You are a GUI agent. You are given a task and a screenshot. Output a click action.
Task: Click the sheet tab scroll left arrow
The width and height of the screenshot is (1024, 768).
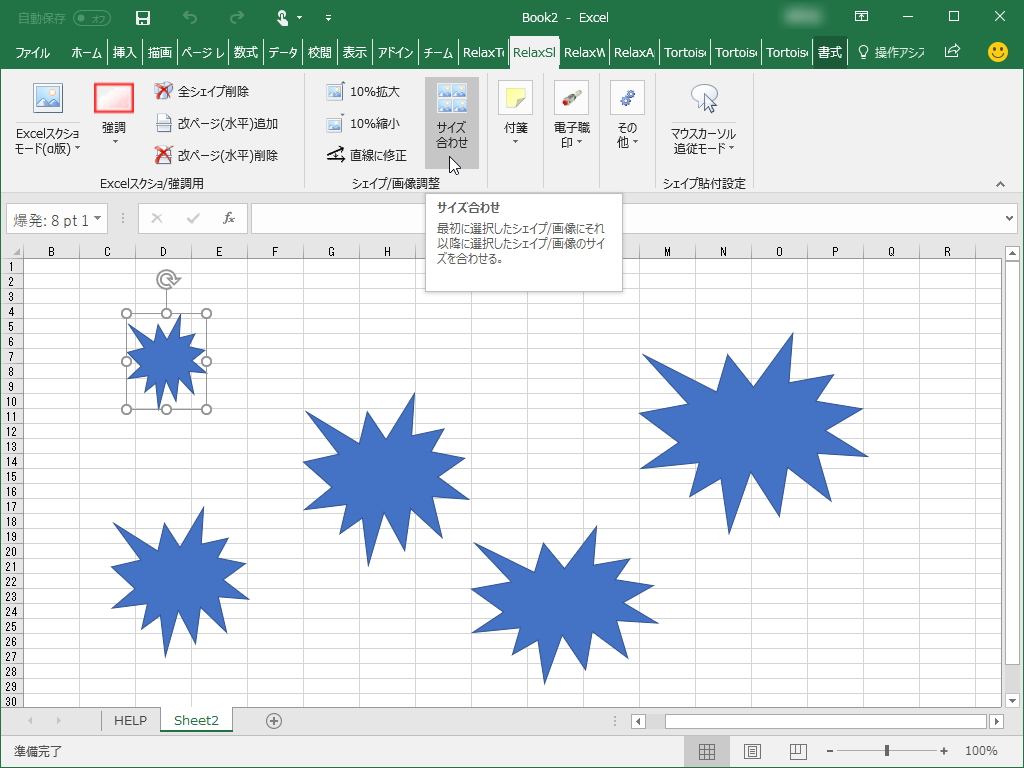tap(30, 721)
